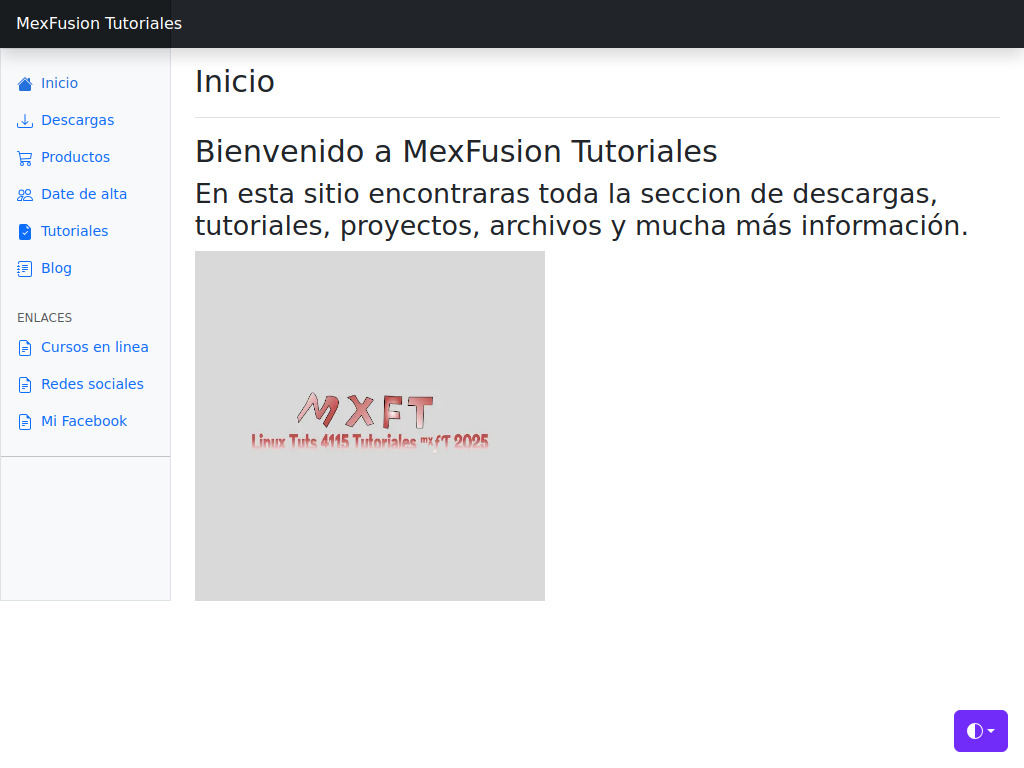1024x768 pixels.
Task: Open the Date de alta registration link
Action: 83,194
